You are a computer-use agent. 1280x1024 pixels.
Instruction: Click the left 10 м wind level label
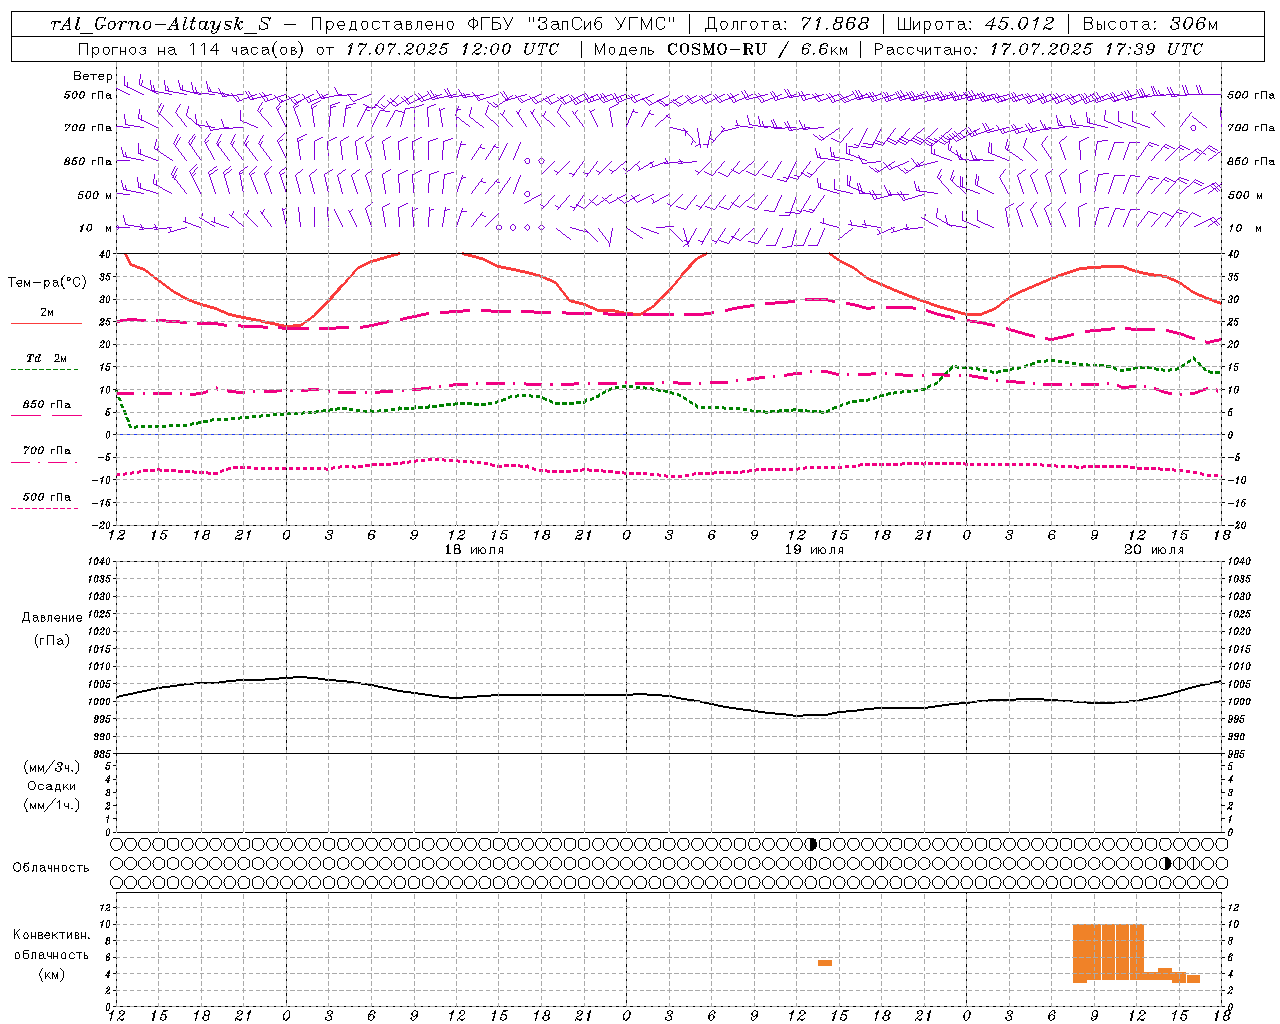click(96, 228)
